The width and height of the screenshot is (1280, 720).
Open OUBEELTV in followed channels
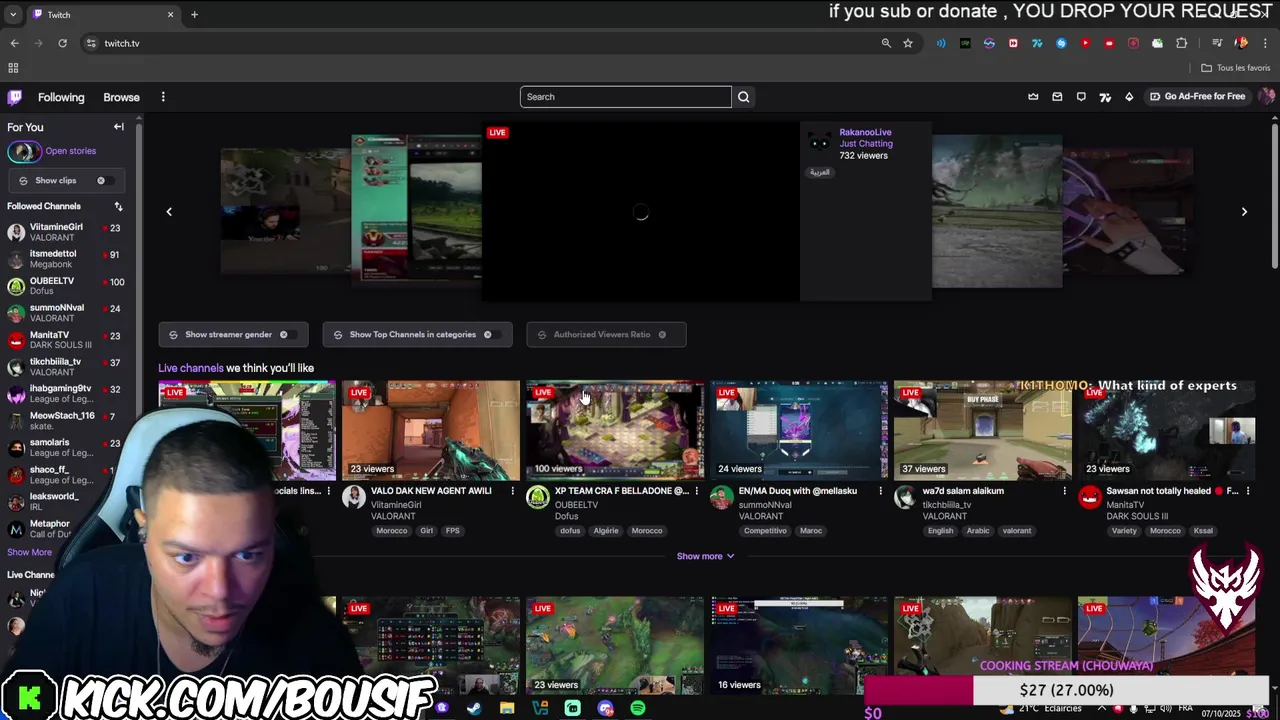[63, 286]
